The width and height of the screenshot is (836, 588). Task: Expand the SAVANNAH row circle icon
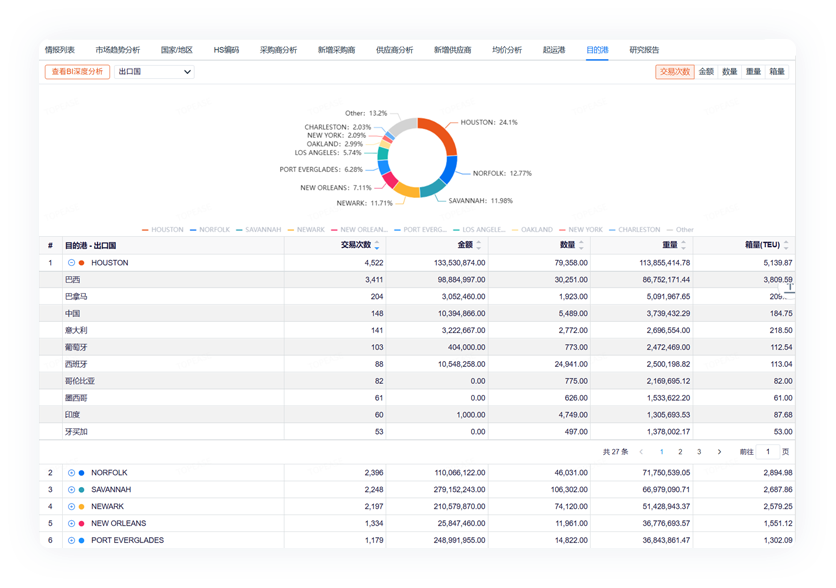click(x=71, y=490)
